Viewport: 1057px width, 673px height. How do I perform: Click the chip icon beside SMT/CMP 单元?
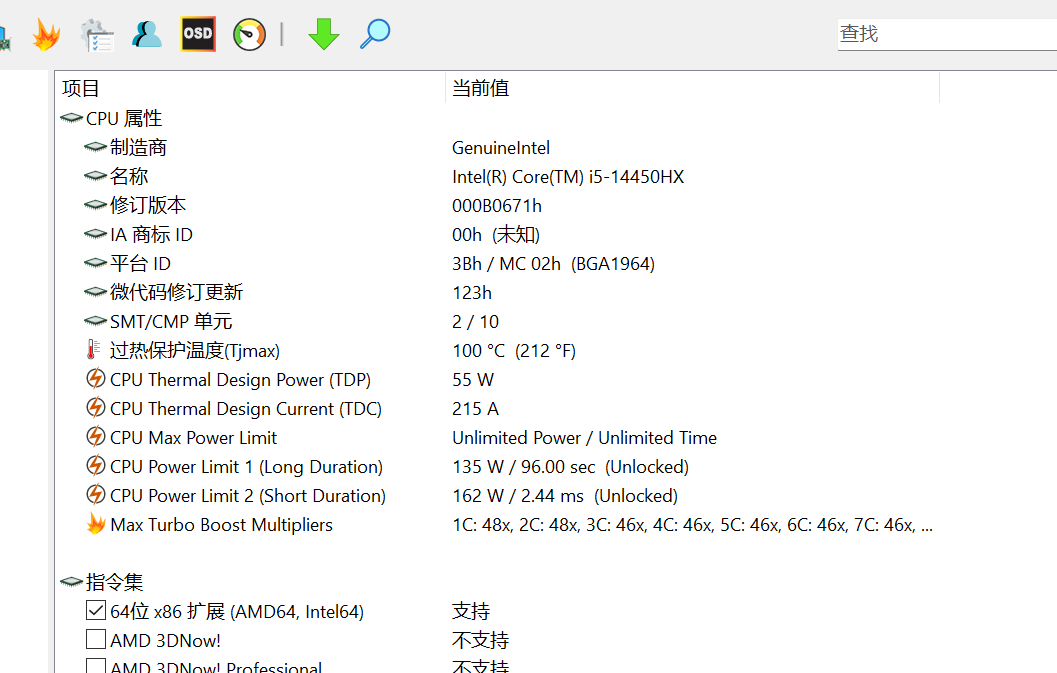tap(95, 321)
